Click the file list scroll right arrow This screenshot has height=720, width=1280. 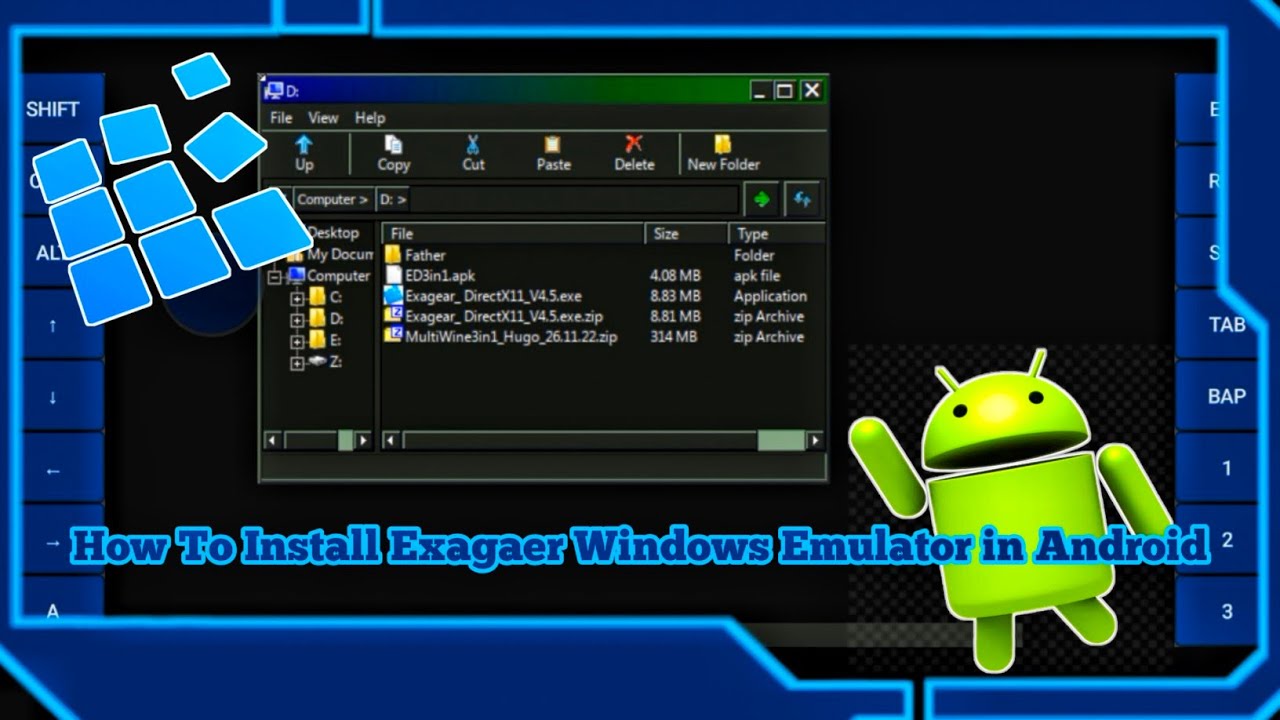click(x=815, y=440)
